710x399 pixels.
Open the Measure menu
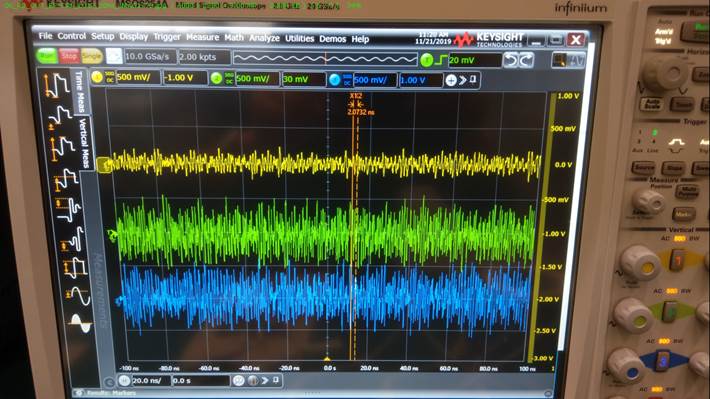[202, 38]
